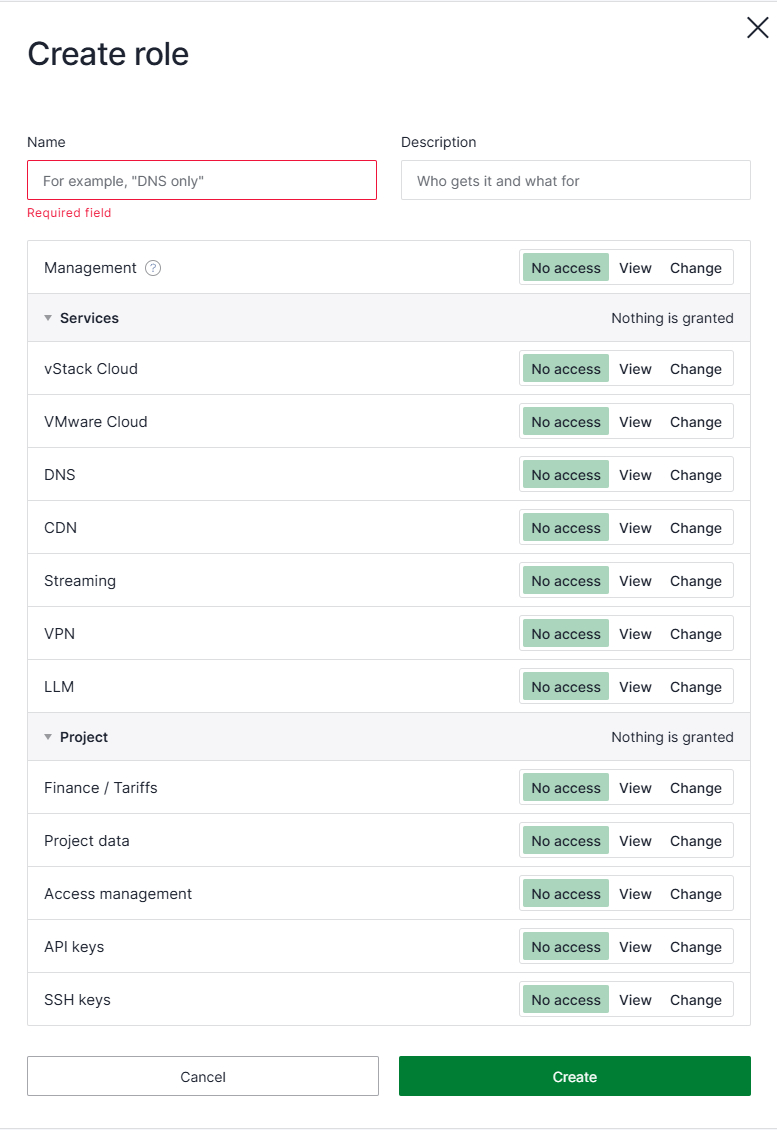Click the green Create button

pyautogui.click(x=574, y=1077)
